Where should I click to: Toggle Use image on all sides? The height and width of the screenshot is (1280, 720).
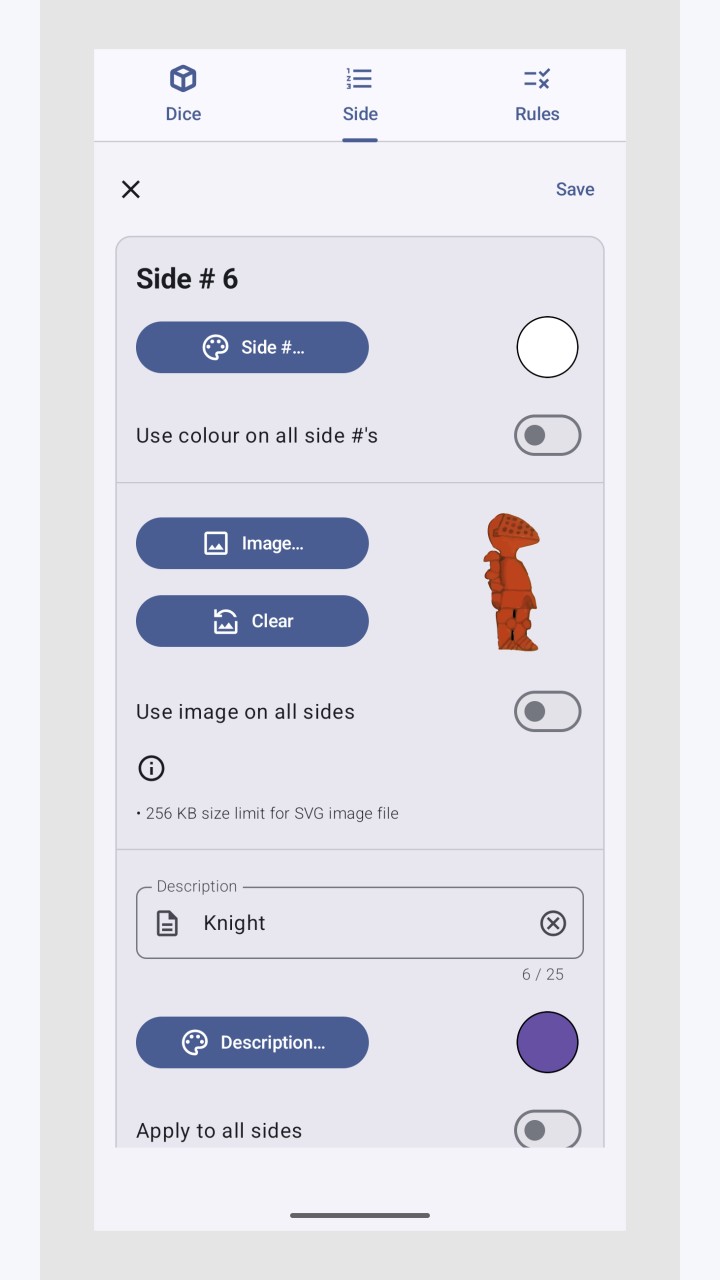(547, 711)
